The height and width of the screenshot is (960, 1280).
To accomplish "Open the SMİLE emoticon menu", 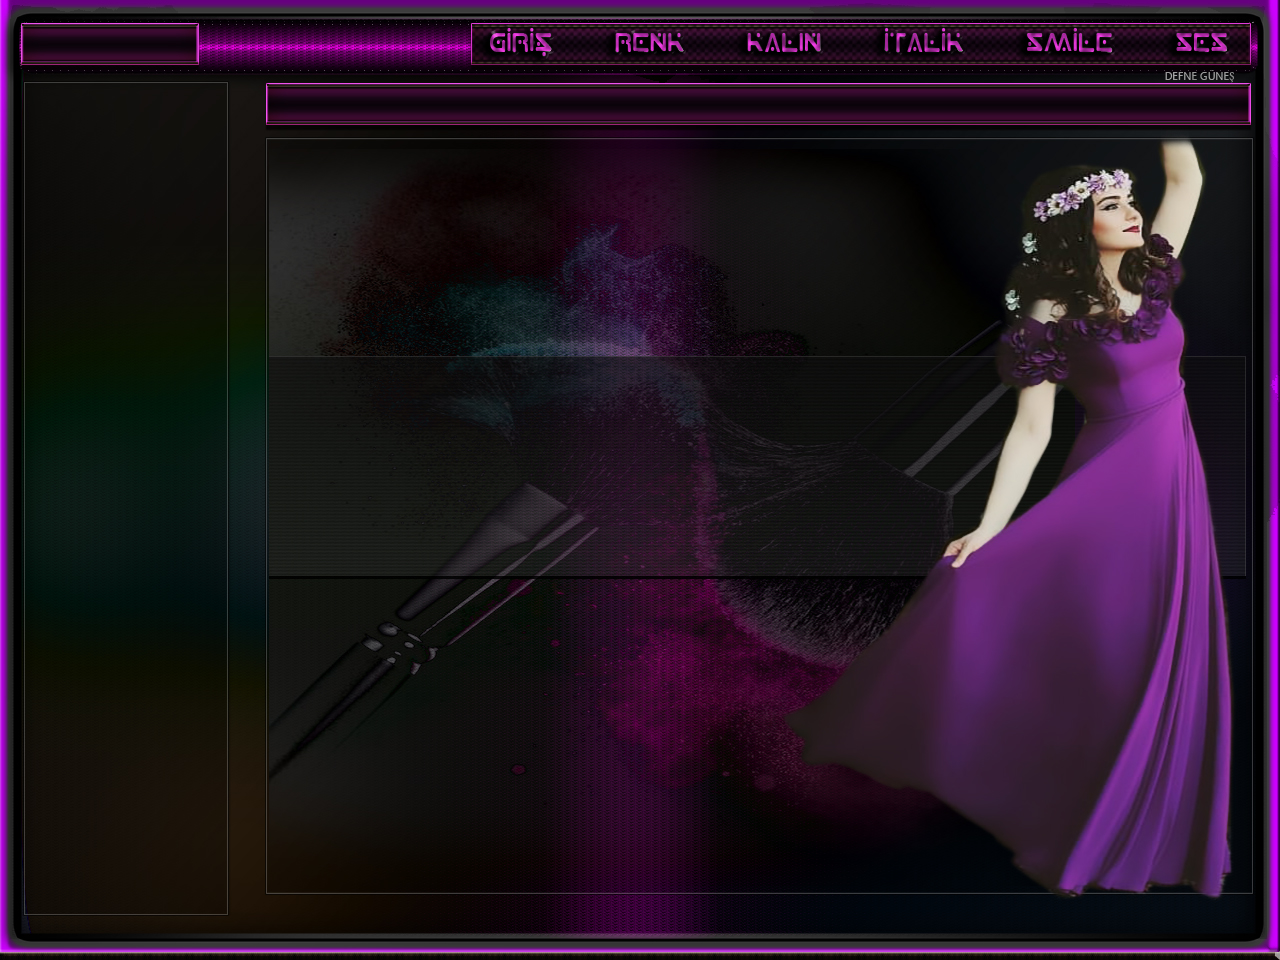I will coord(1069,43).
